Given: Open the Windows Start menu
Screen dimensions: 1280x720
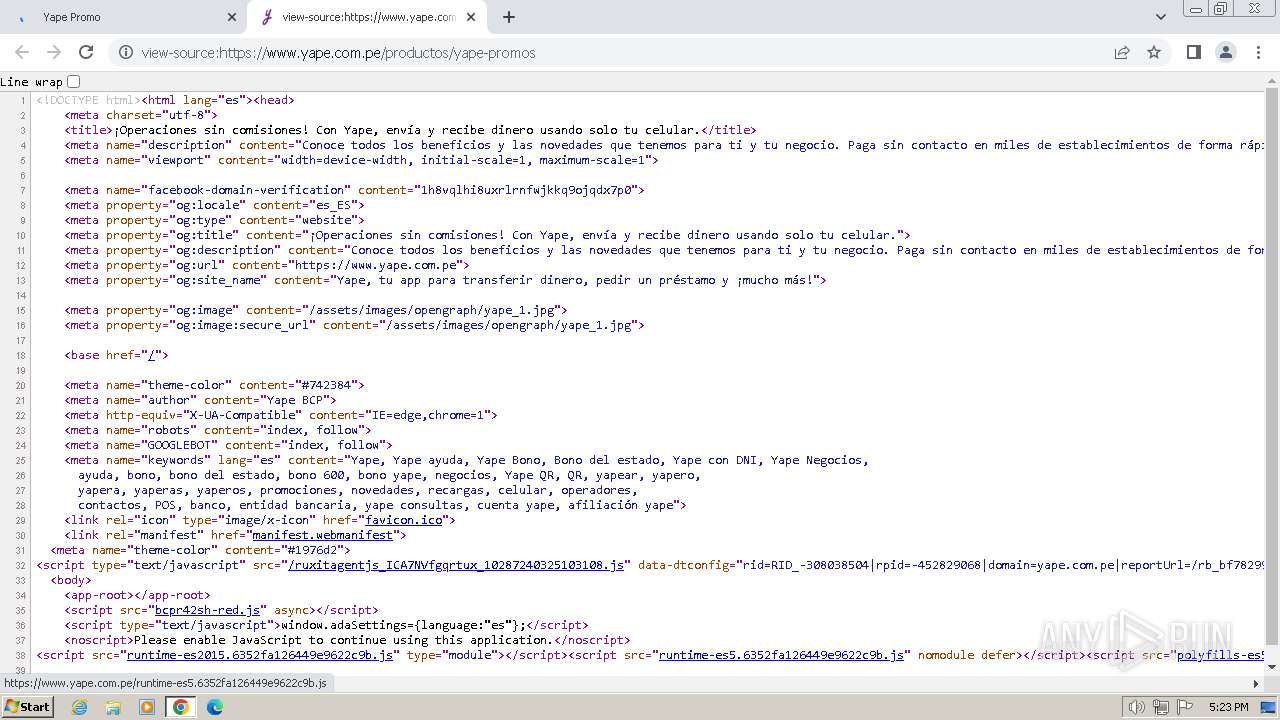Looking at the screenshot, I should (x=27, y=706).
